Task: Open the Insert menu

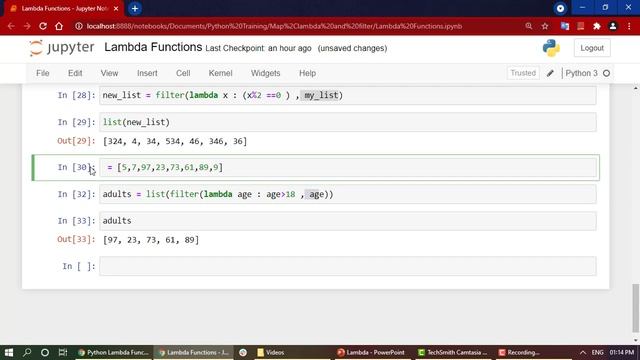Action: 147,73
